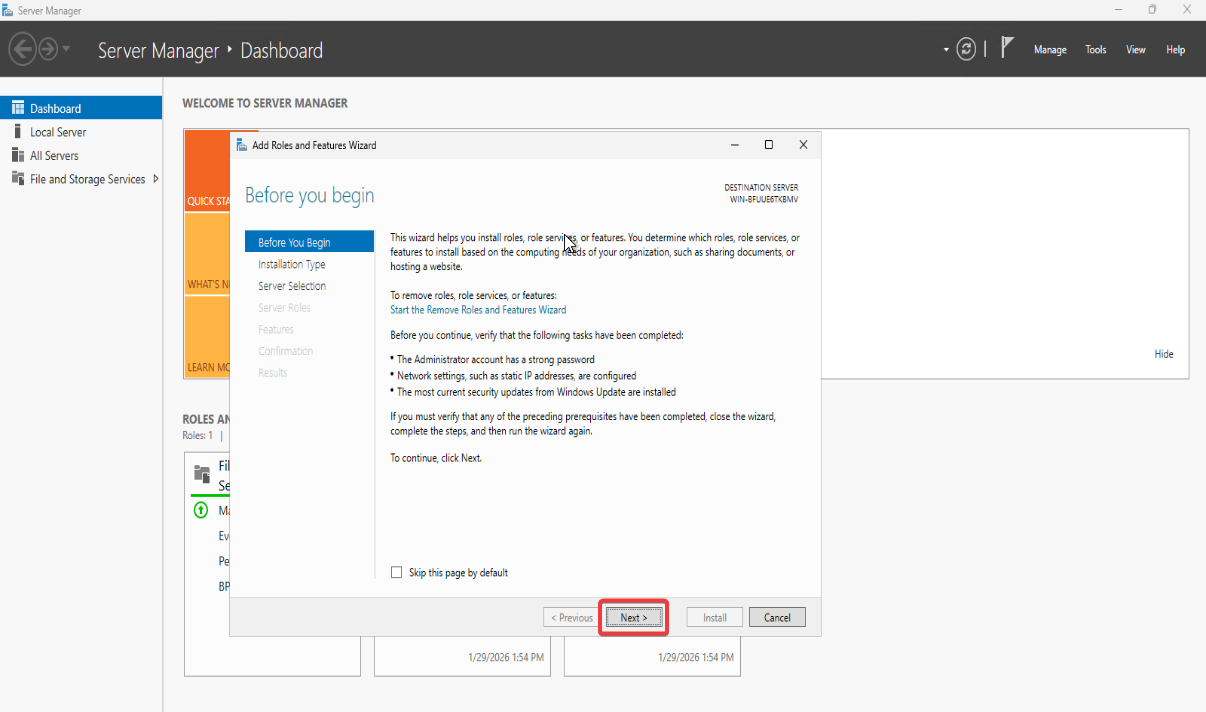Open Local Server from sidebar icon
This screenshot has width=1206, height=712.
(x=17, y=132)
